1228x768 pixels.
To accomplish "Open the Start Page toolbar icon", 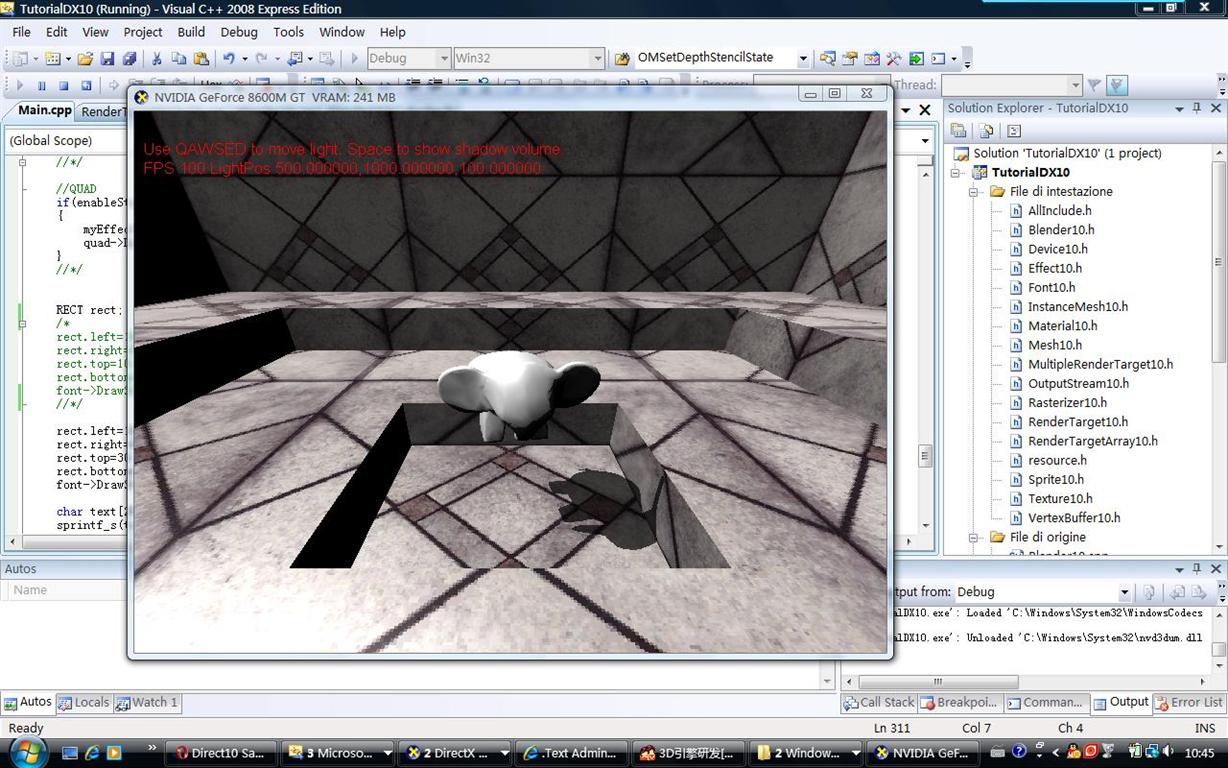I will click(x=916, y=58).
